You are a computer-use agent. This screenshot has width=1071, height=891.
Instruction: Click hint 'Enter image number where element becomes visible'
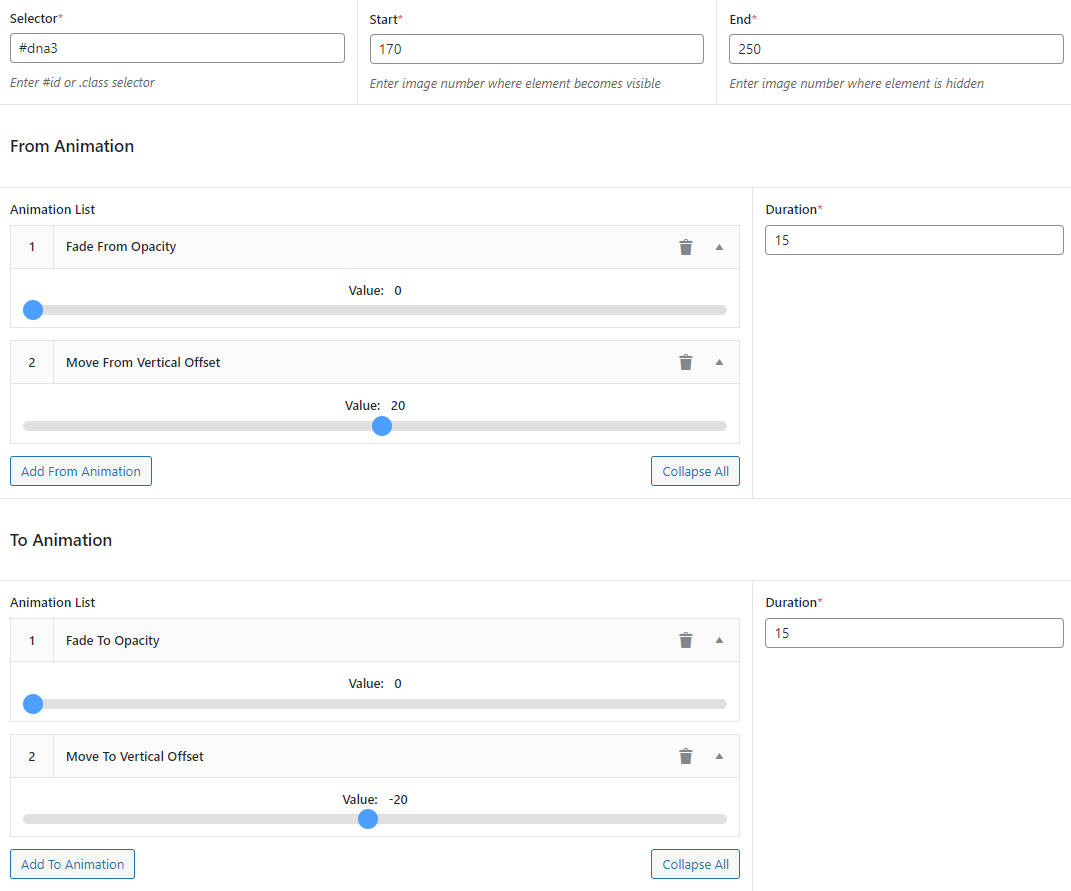tap(515, 83)
